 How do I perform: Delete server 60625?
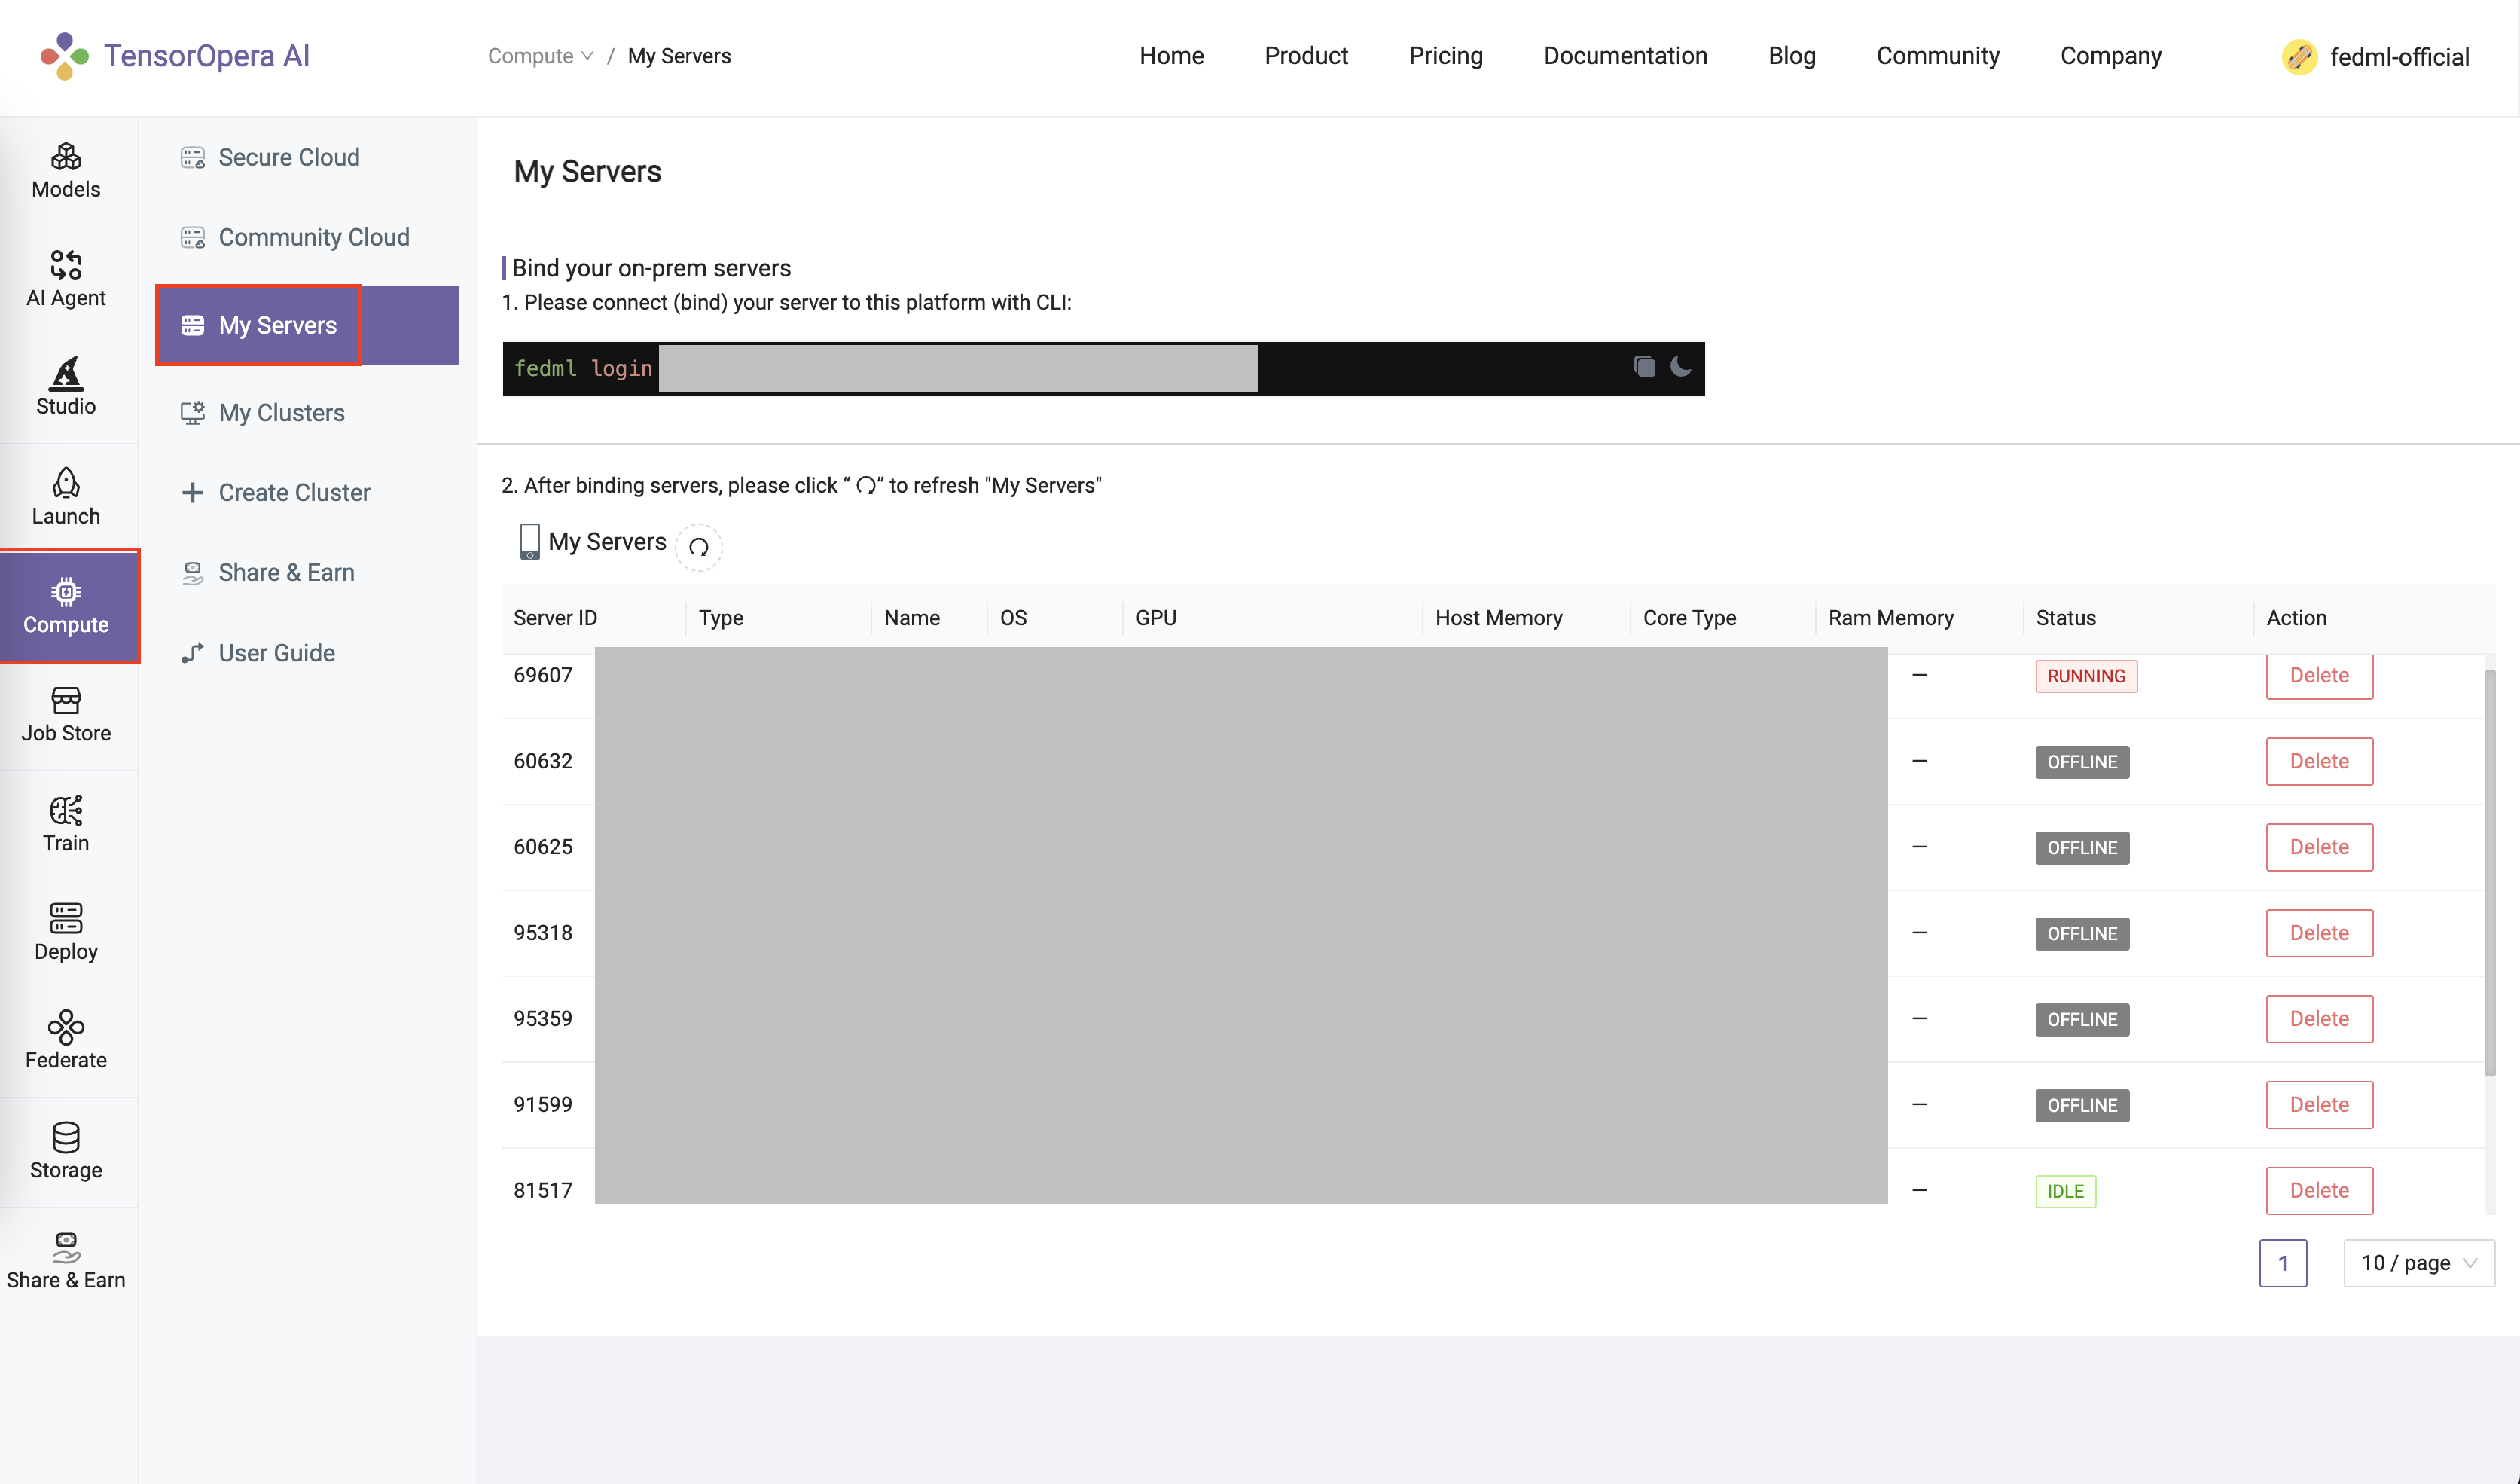pyautogui.click(x=2319, y=847)
